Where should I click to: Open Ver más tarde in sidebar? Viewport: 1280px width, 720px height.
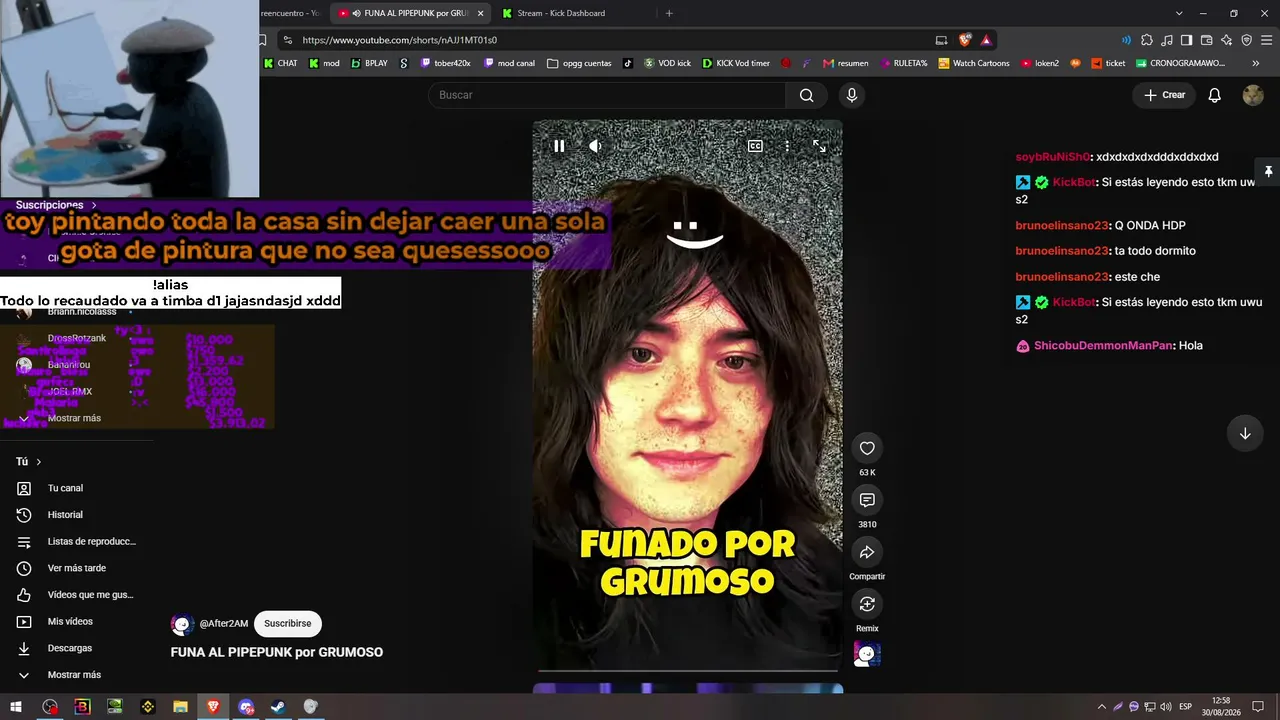tap(77, 568)
